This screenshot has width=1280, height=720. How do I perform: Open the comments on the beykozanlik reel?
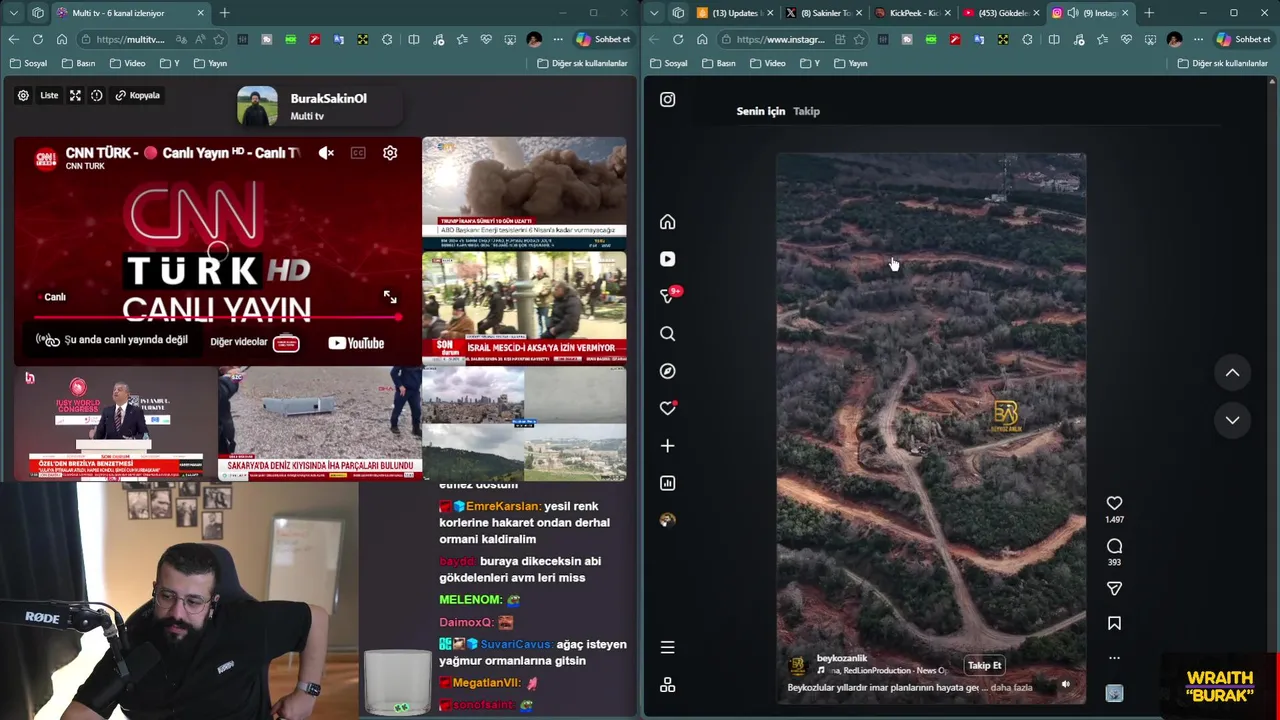[x=1114, y=546]
